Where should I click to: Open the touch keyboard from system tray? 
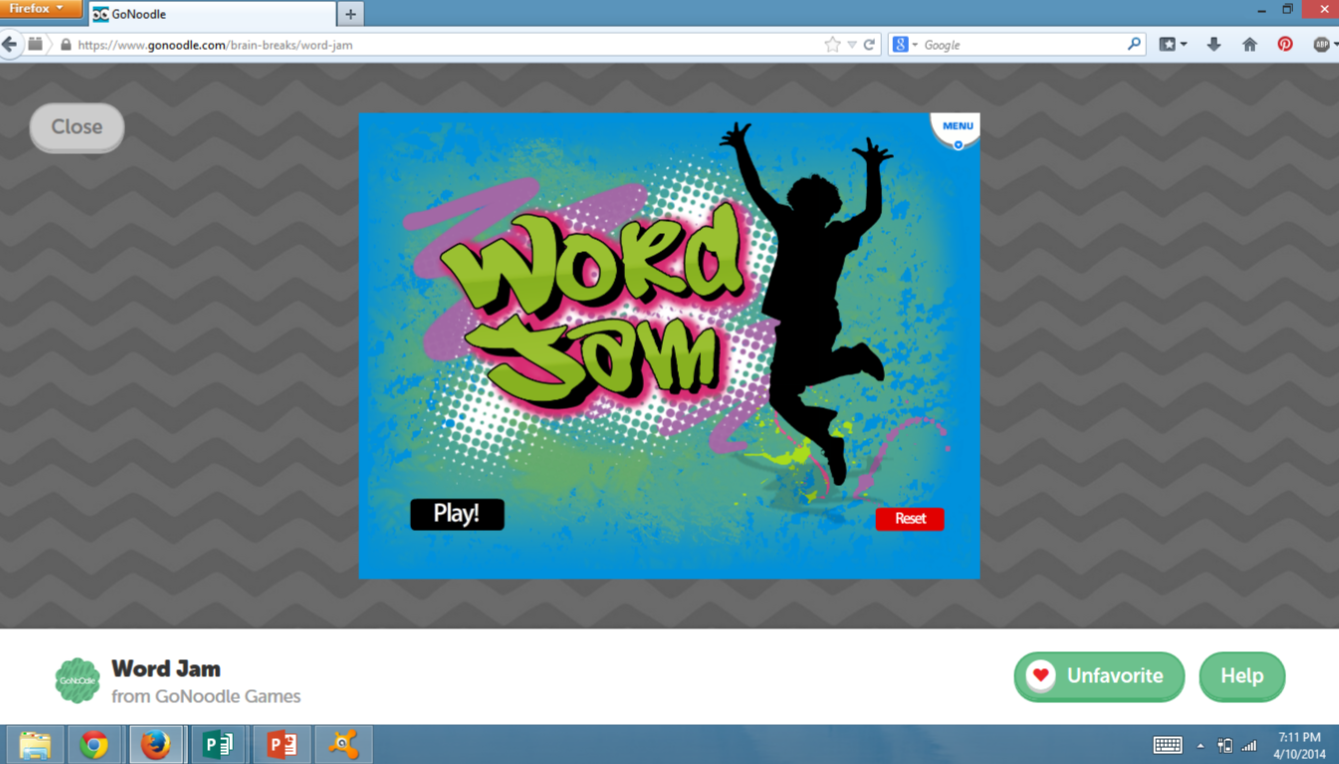pyautogui.click(x=1168, y=744)
